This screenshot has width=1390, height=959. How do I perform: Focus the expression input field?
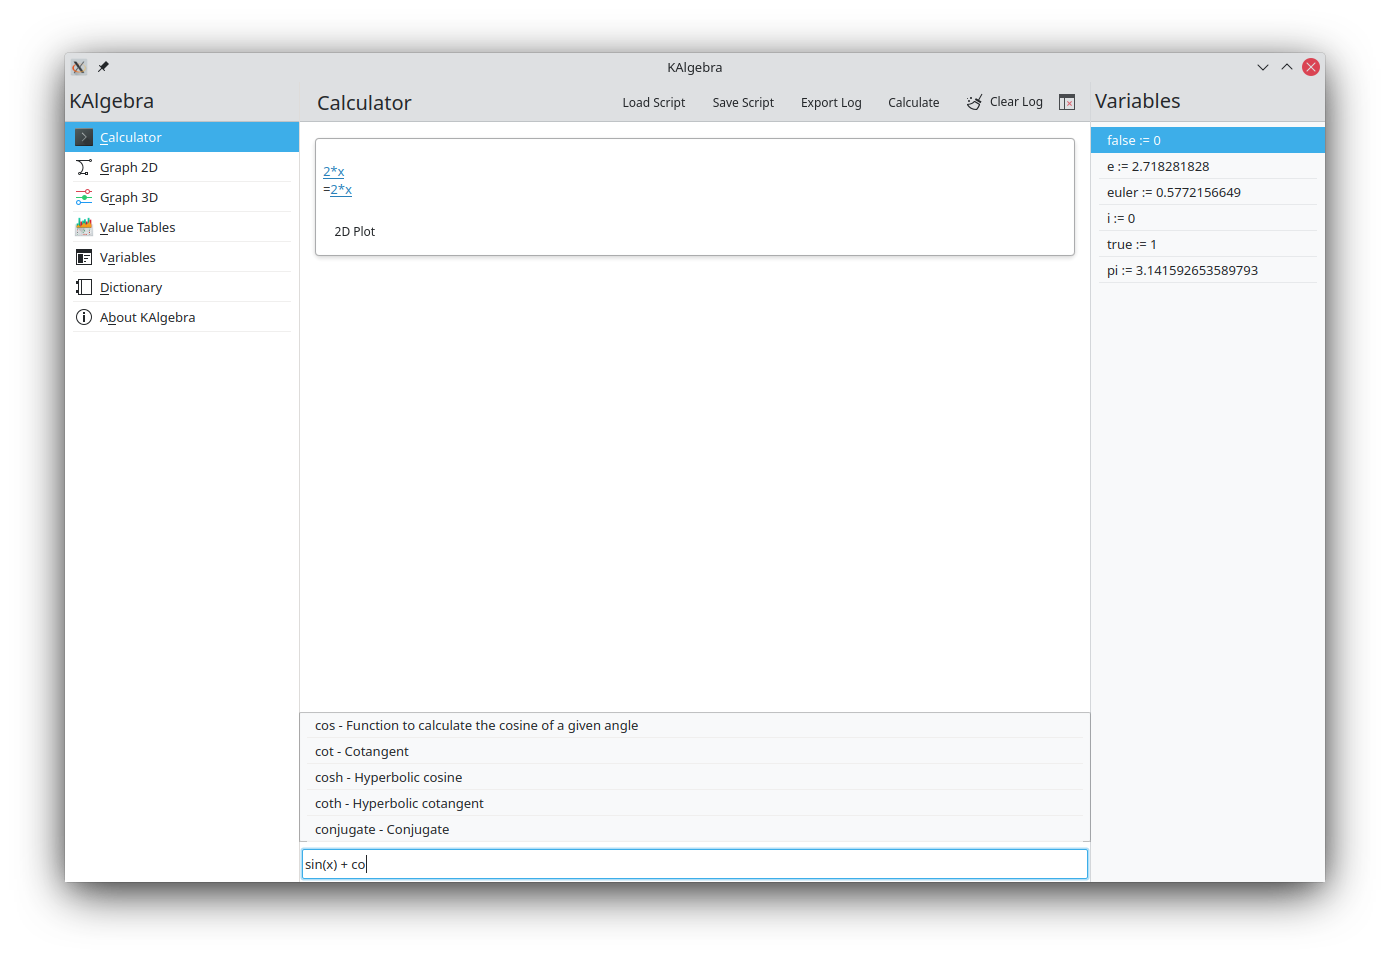[x=694, y=864]
